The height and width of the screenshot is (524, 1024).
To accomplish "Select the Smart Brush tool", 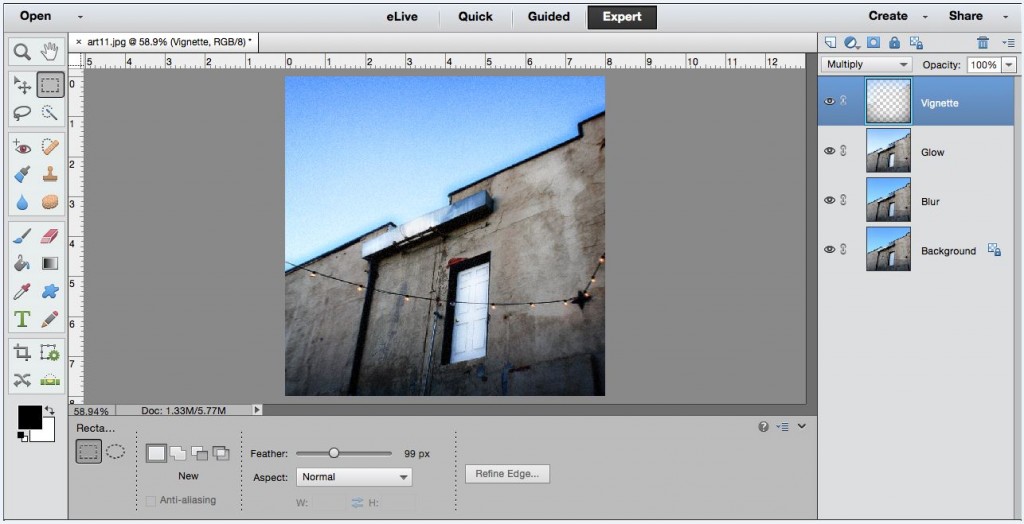I will tap(22, 174).
